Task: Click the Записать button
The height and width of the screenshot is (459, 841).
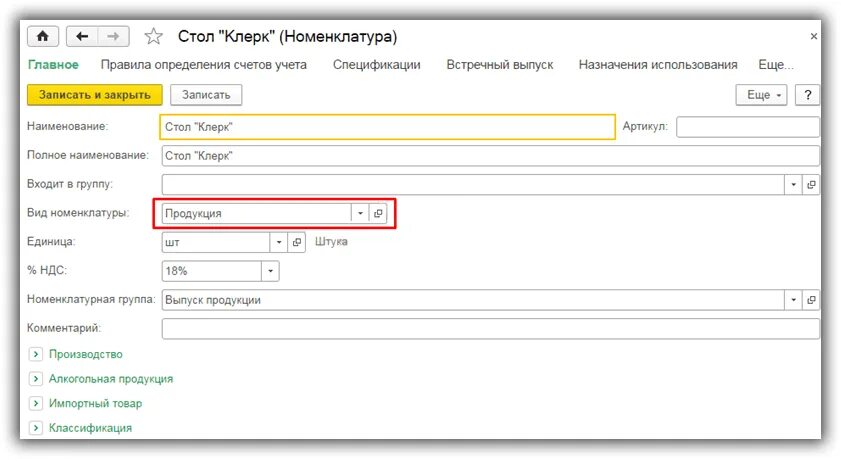Action: tap(206, 95)
